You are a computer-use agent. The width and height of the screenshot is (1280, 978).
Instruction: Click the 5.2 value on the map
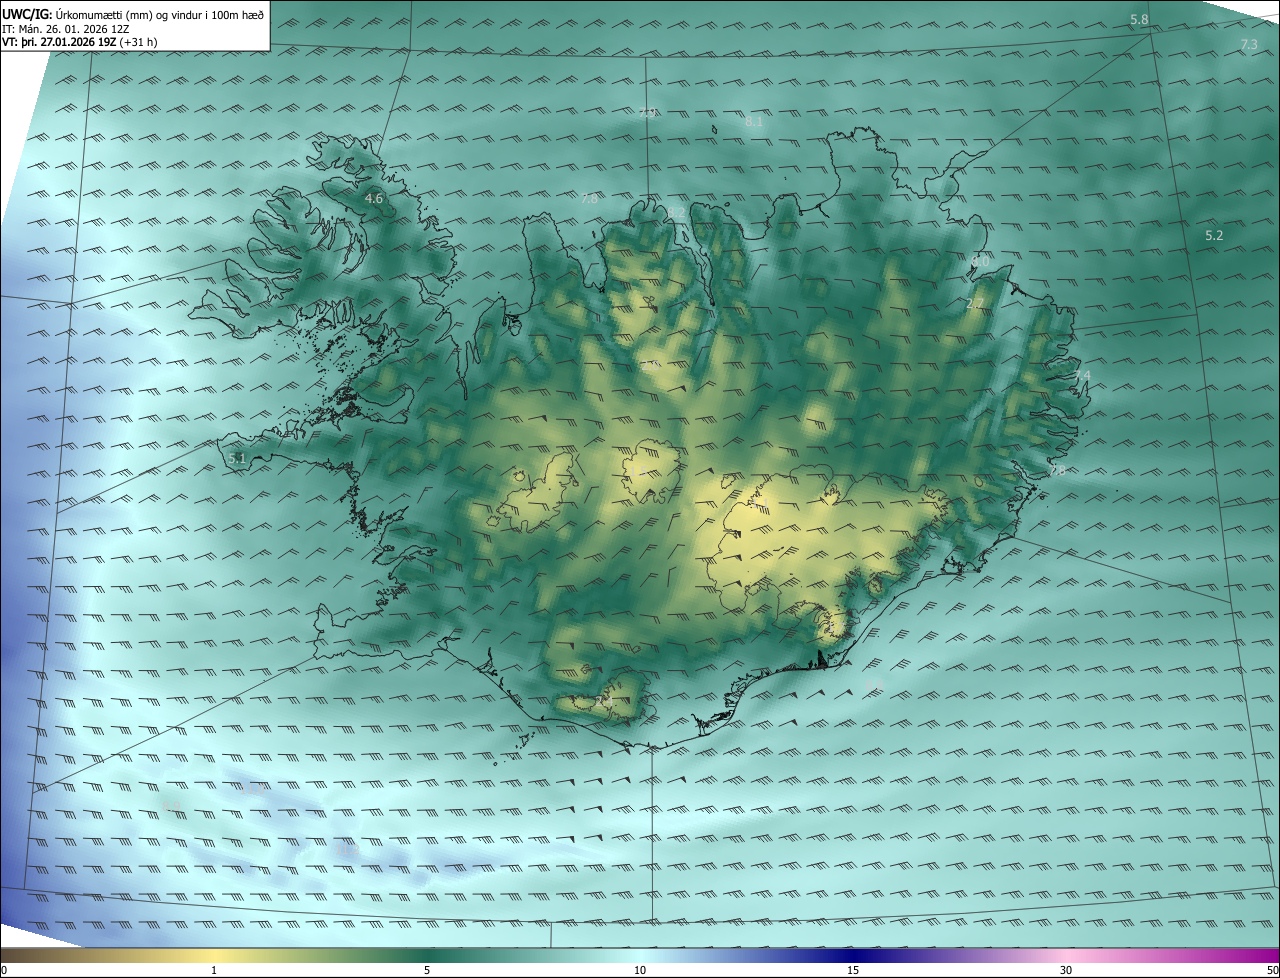(x=1214, y=236)
